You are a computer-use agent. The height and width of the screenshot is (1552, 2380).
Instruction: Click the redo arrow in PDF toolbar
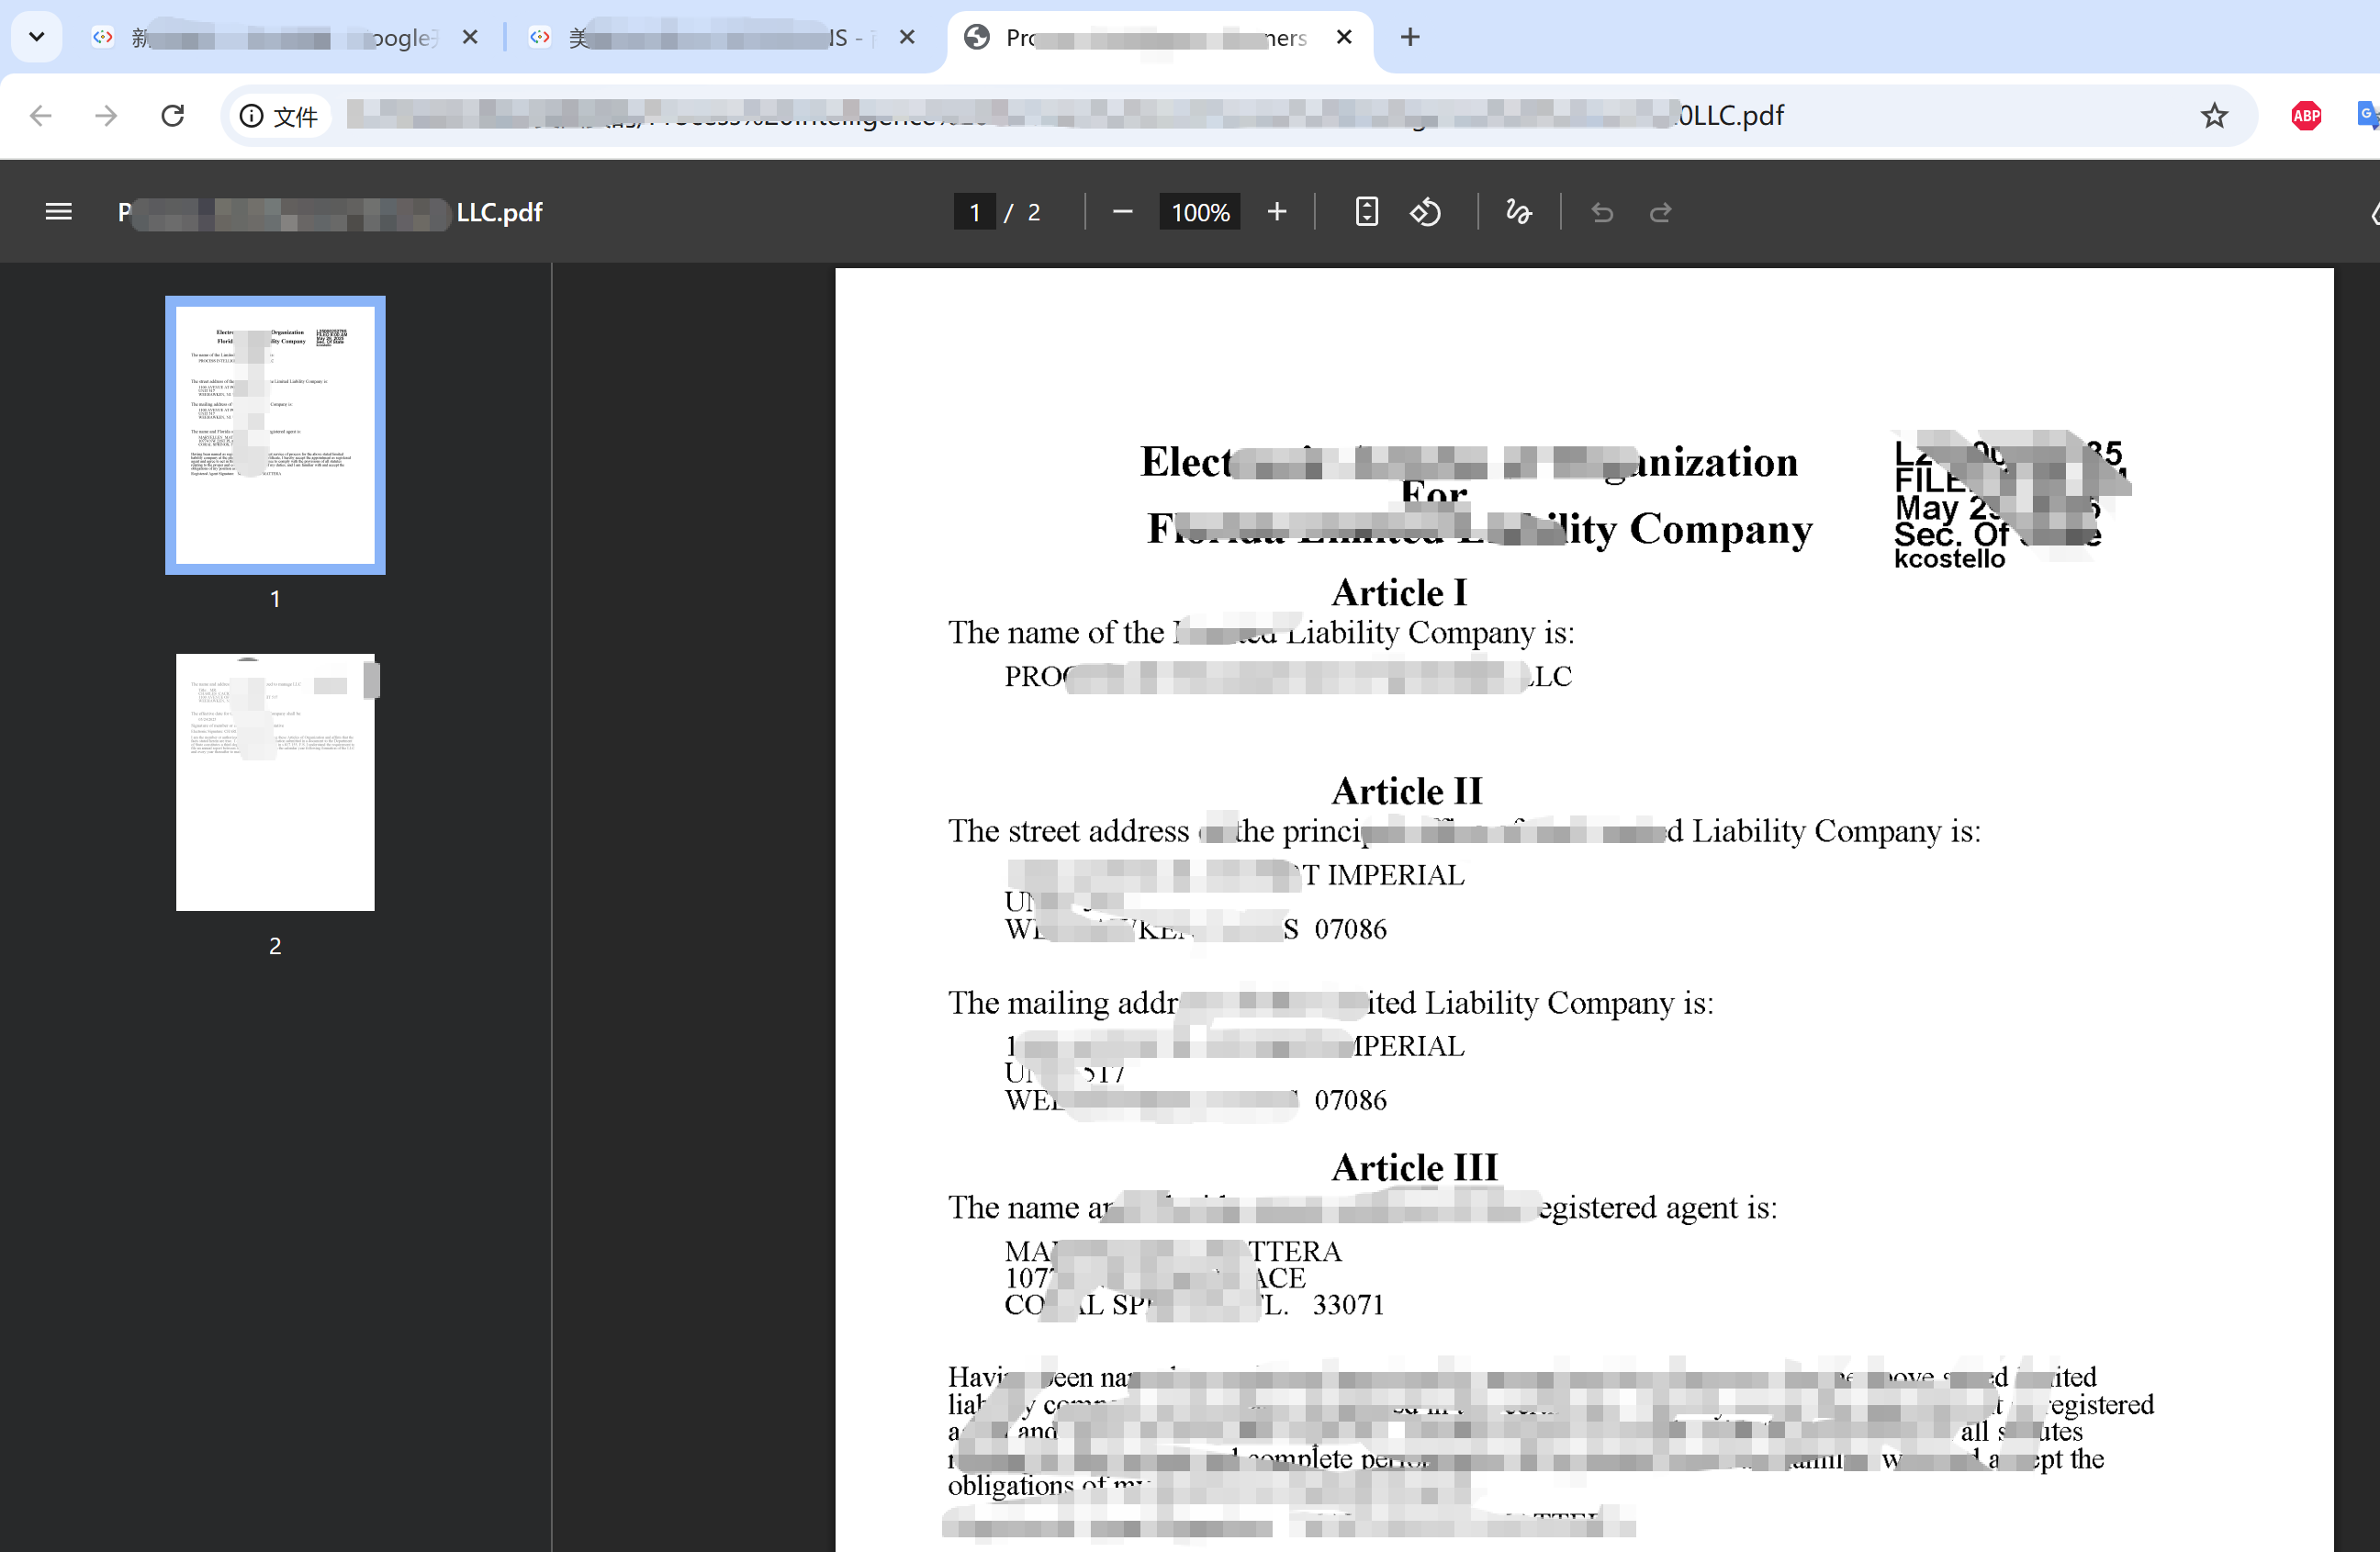tap(1660, 212)
